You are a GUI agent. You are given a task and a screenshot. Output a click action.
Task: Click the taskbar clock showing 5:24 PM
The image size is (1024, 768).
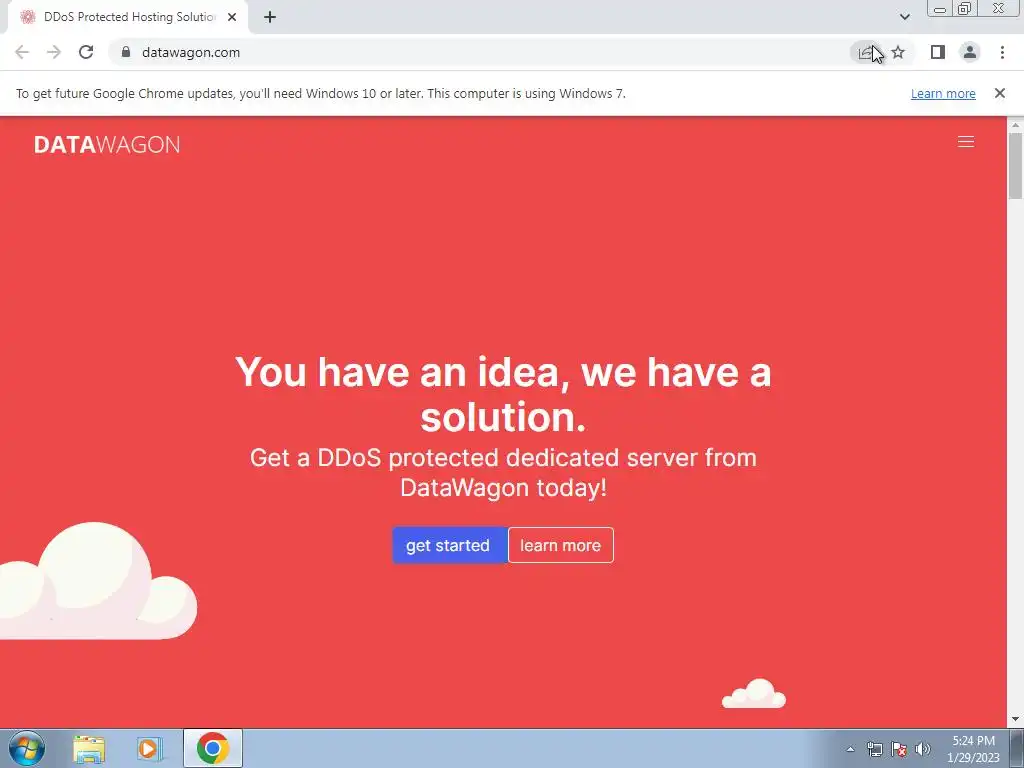(973, 749)
